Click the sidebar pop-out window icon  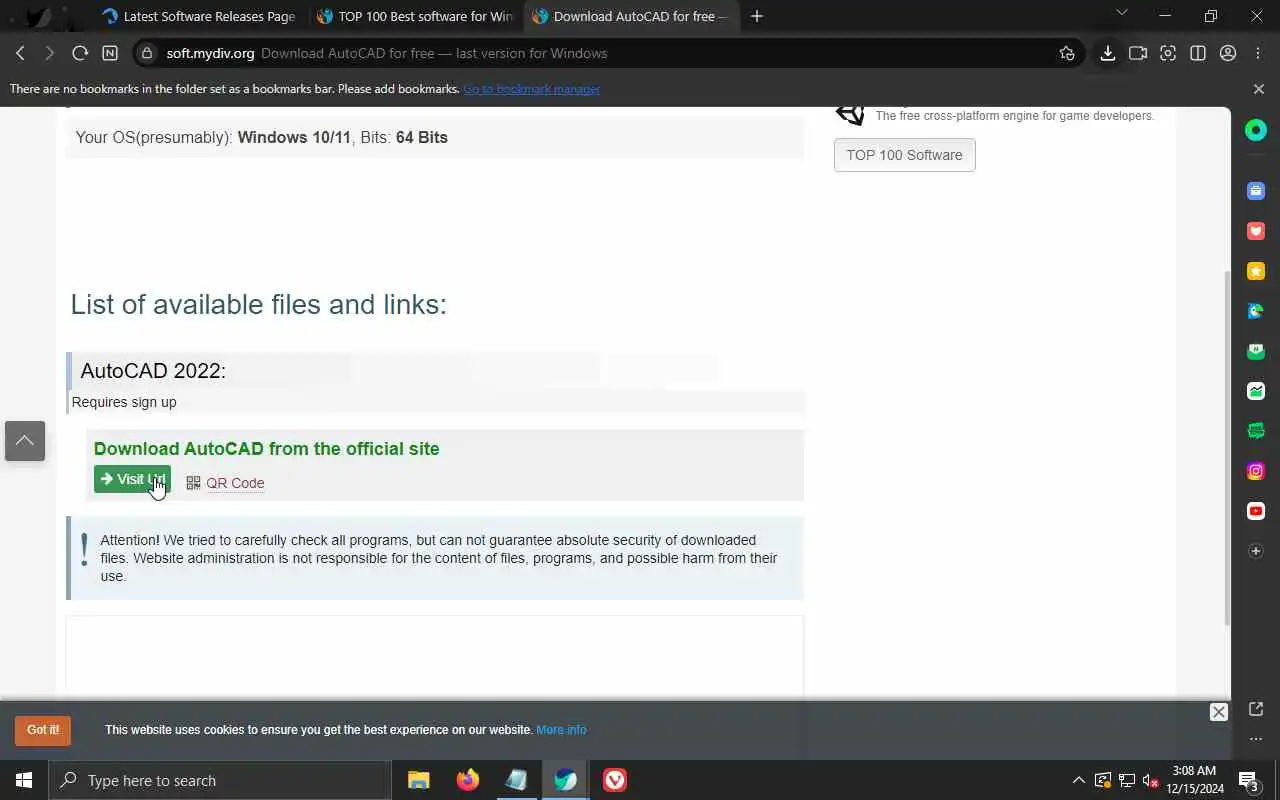coord(1256,709)
